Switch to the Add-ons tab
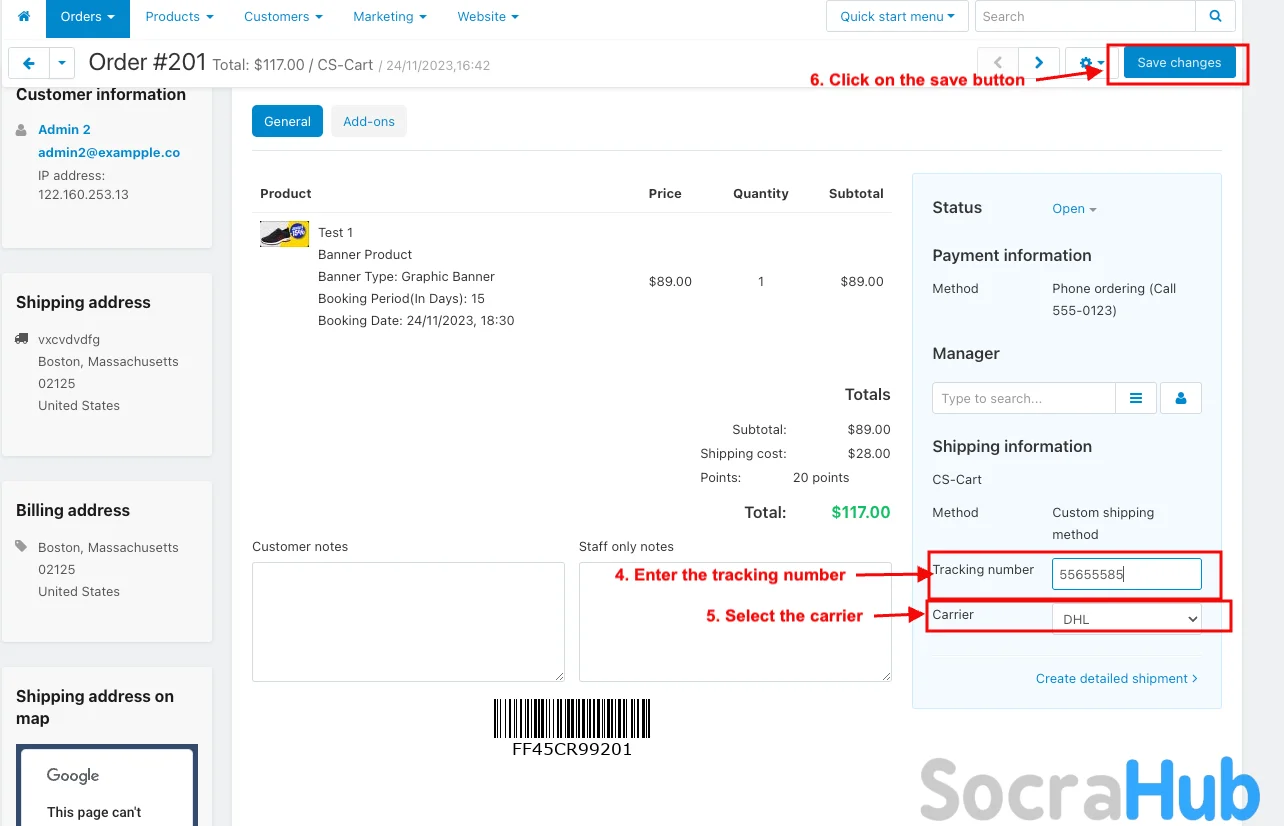 tap(369, 121)
